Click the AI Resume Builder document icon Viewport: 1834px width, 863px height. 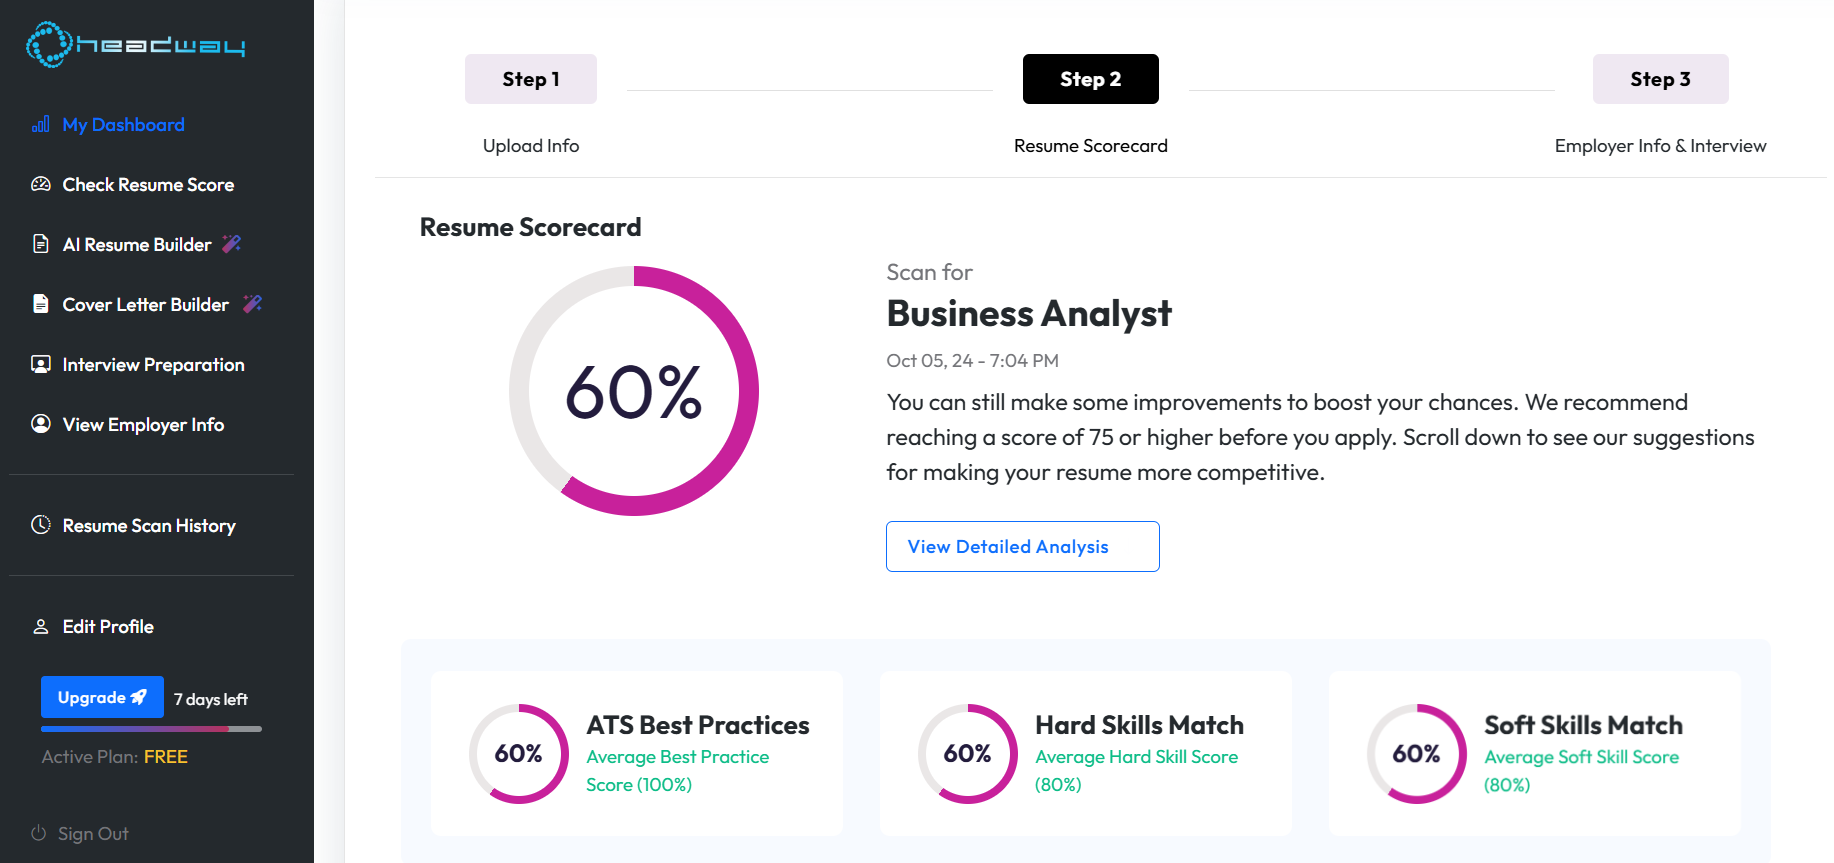click(41, 244)
